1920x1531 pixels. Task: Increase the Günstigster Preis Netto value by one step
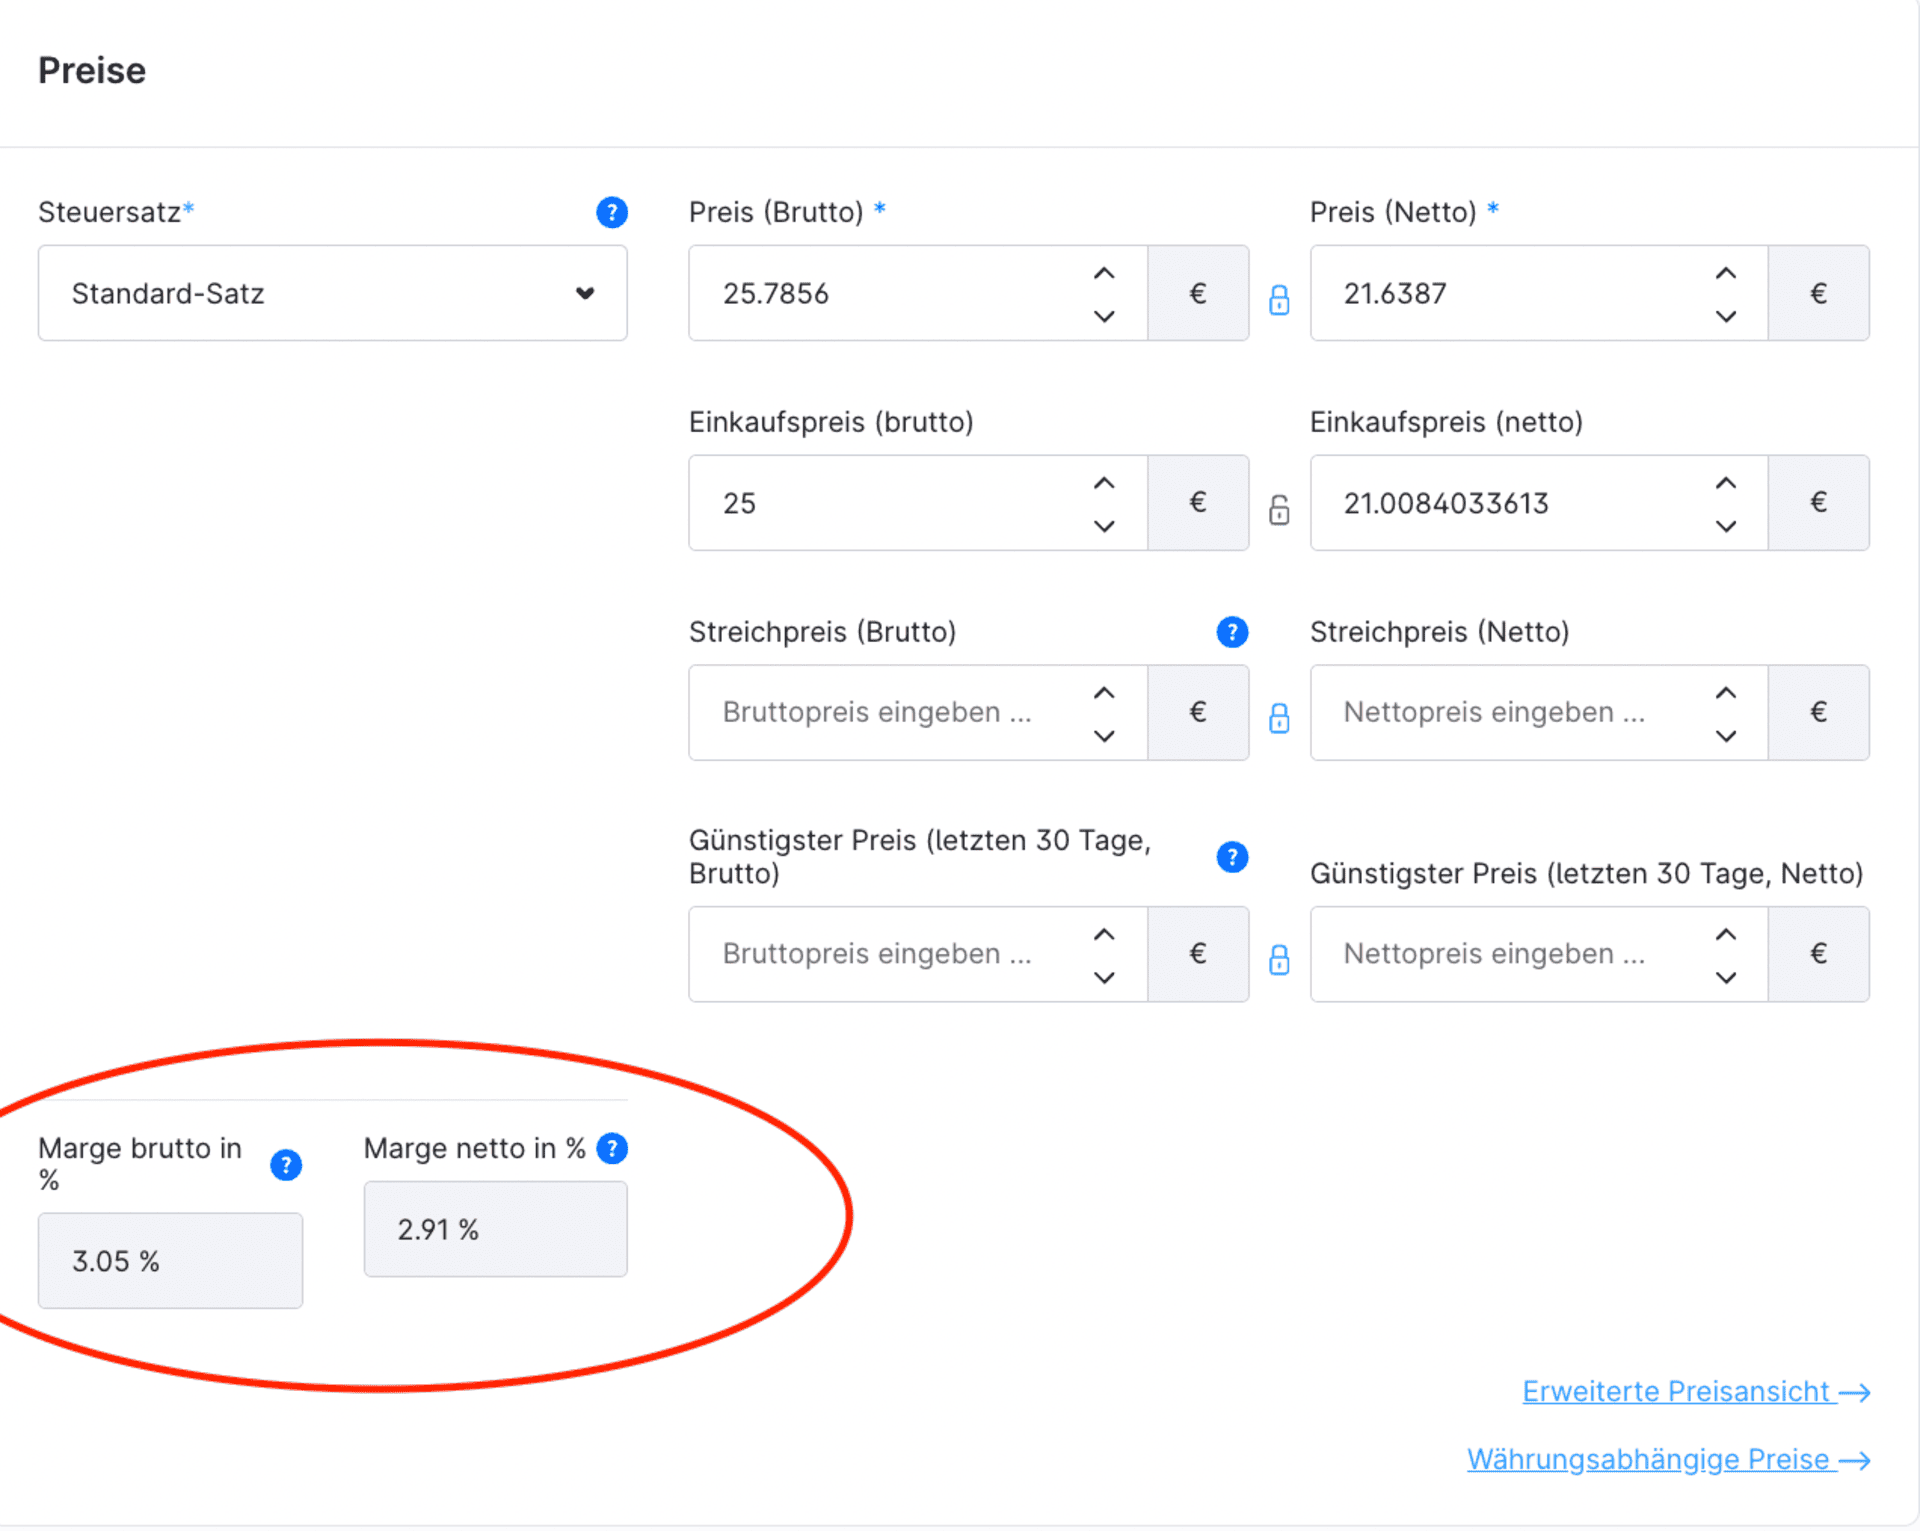click(x=1726, y=934)
